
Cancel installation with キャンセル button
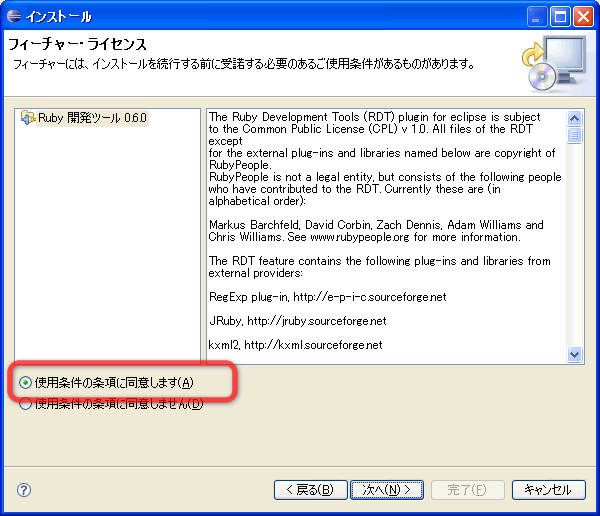(548, 490)
